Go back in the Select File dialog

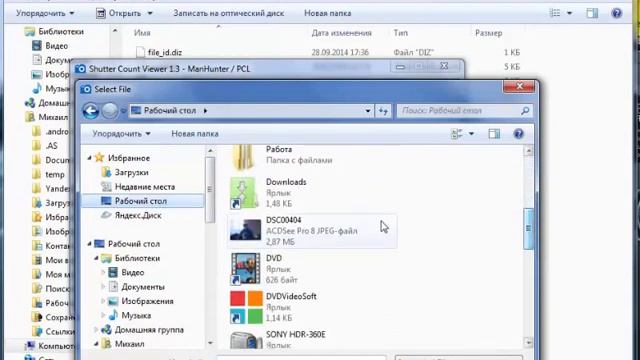pyautogui.click(x=91, y=111)
